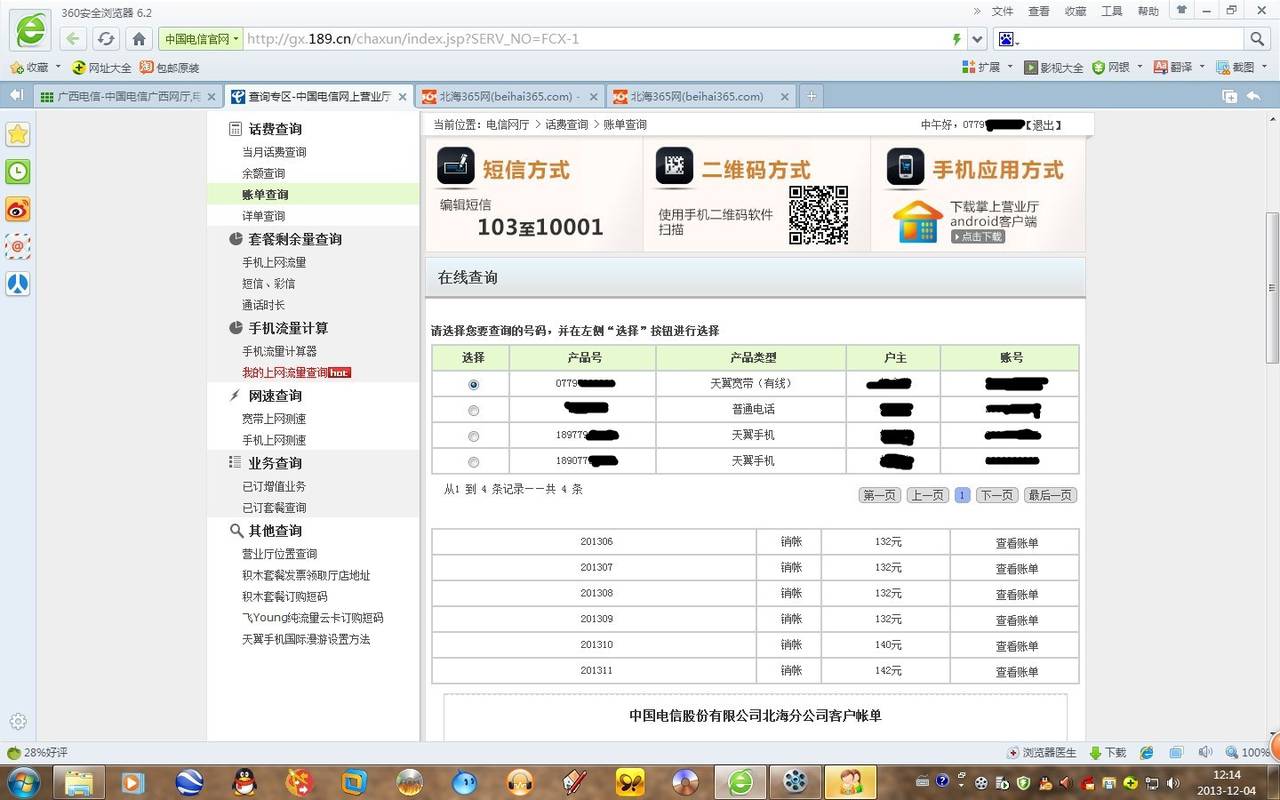Click the 最后一页 pagination button
1280x800 pixels.
tap(1051, 495)
